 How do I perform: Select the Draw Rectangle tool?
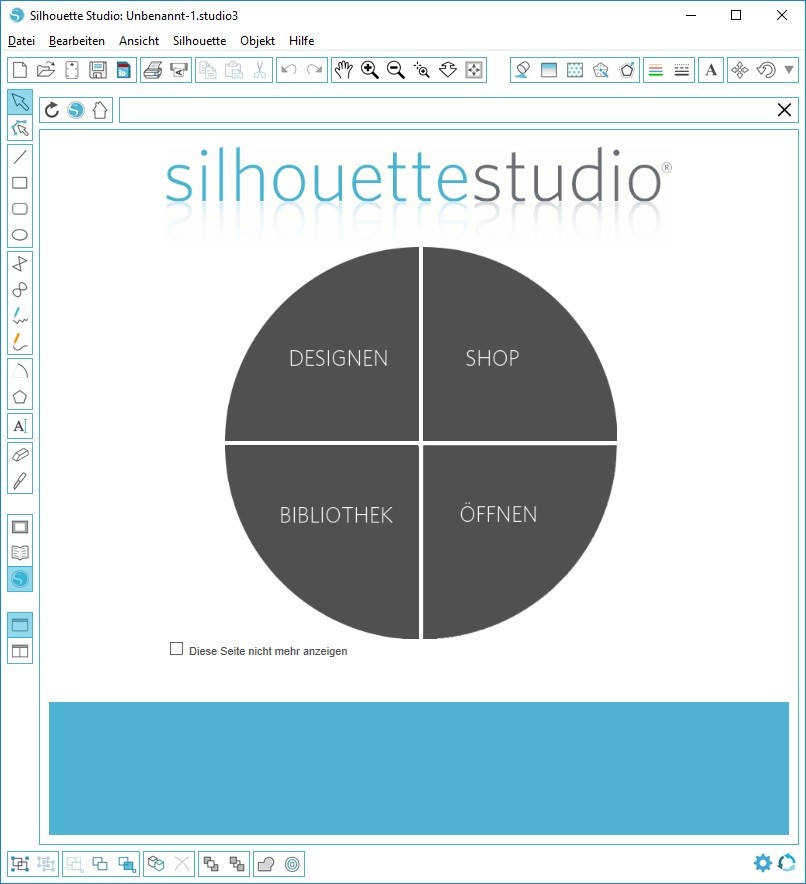(x=20, y=183)
